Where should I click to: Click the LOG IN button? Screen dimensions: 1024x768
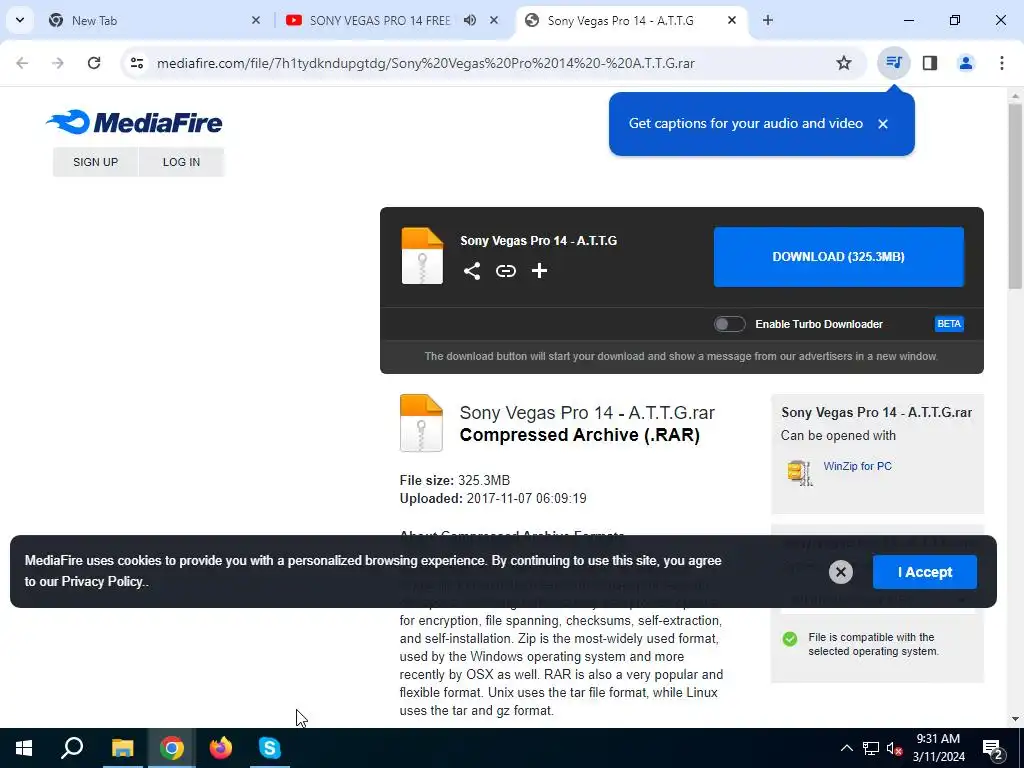pos(181,162)
